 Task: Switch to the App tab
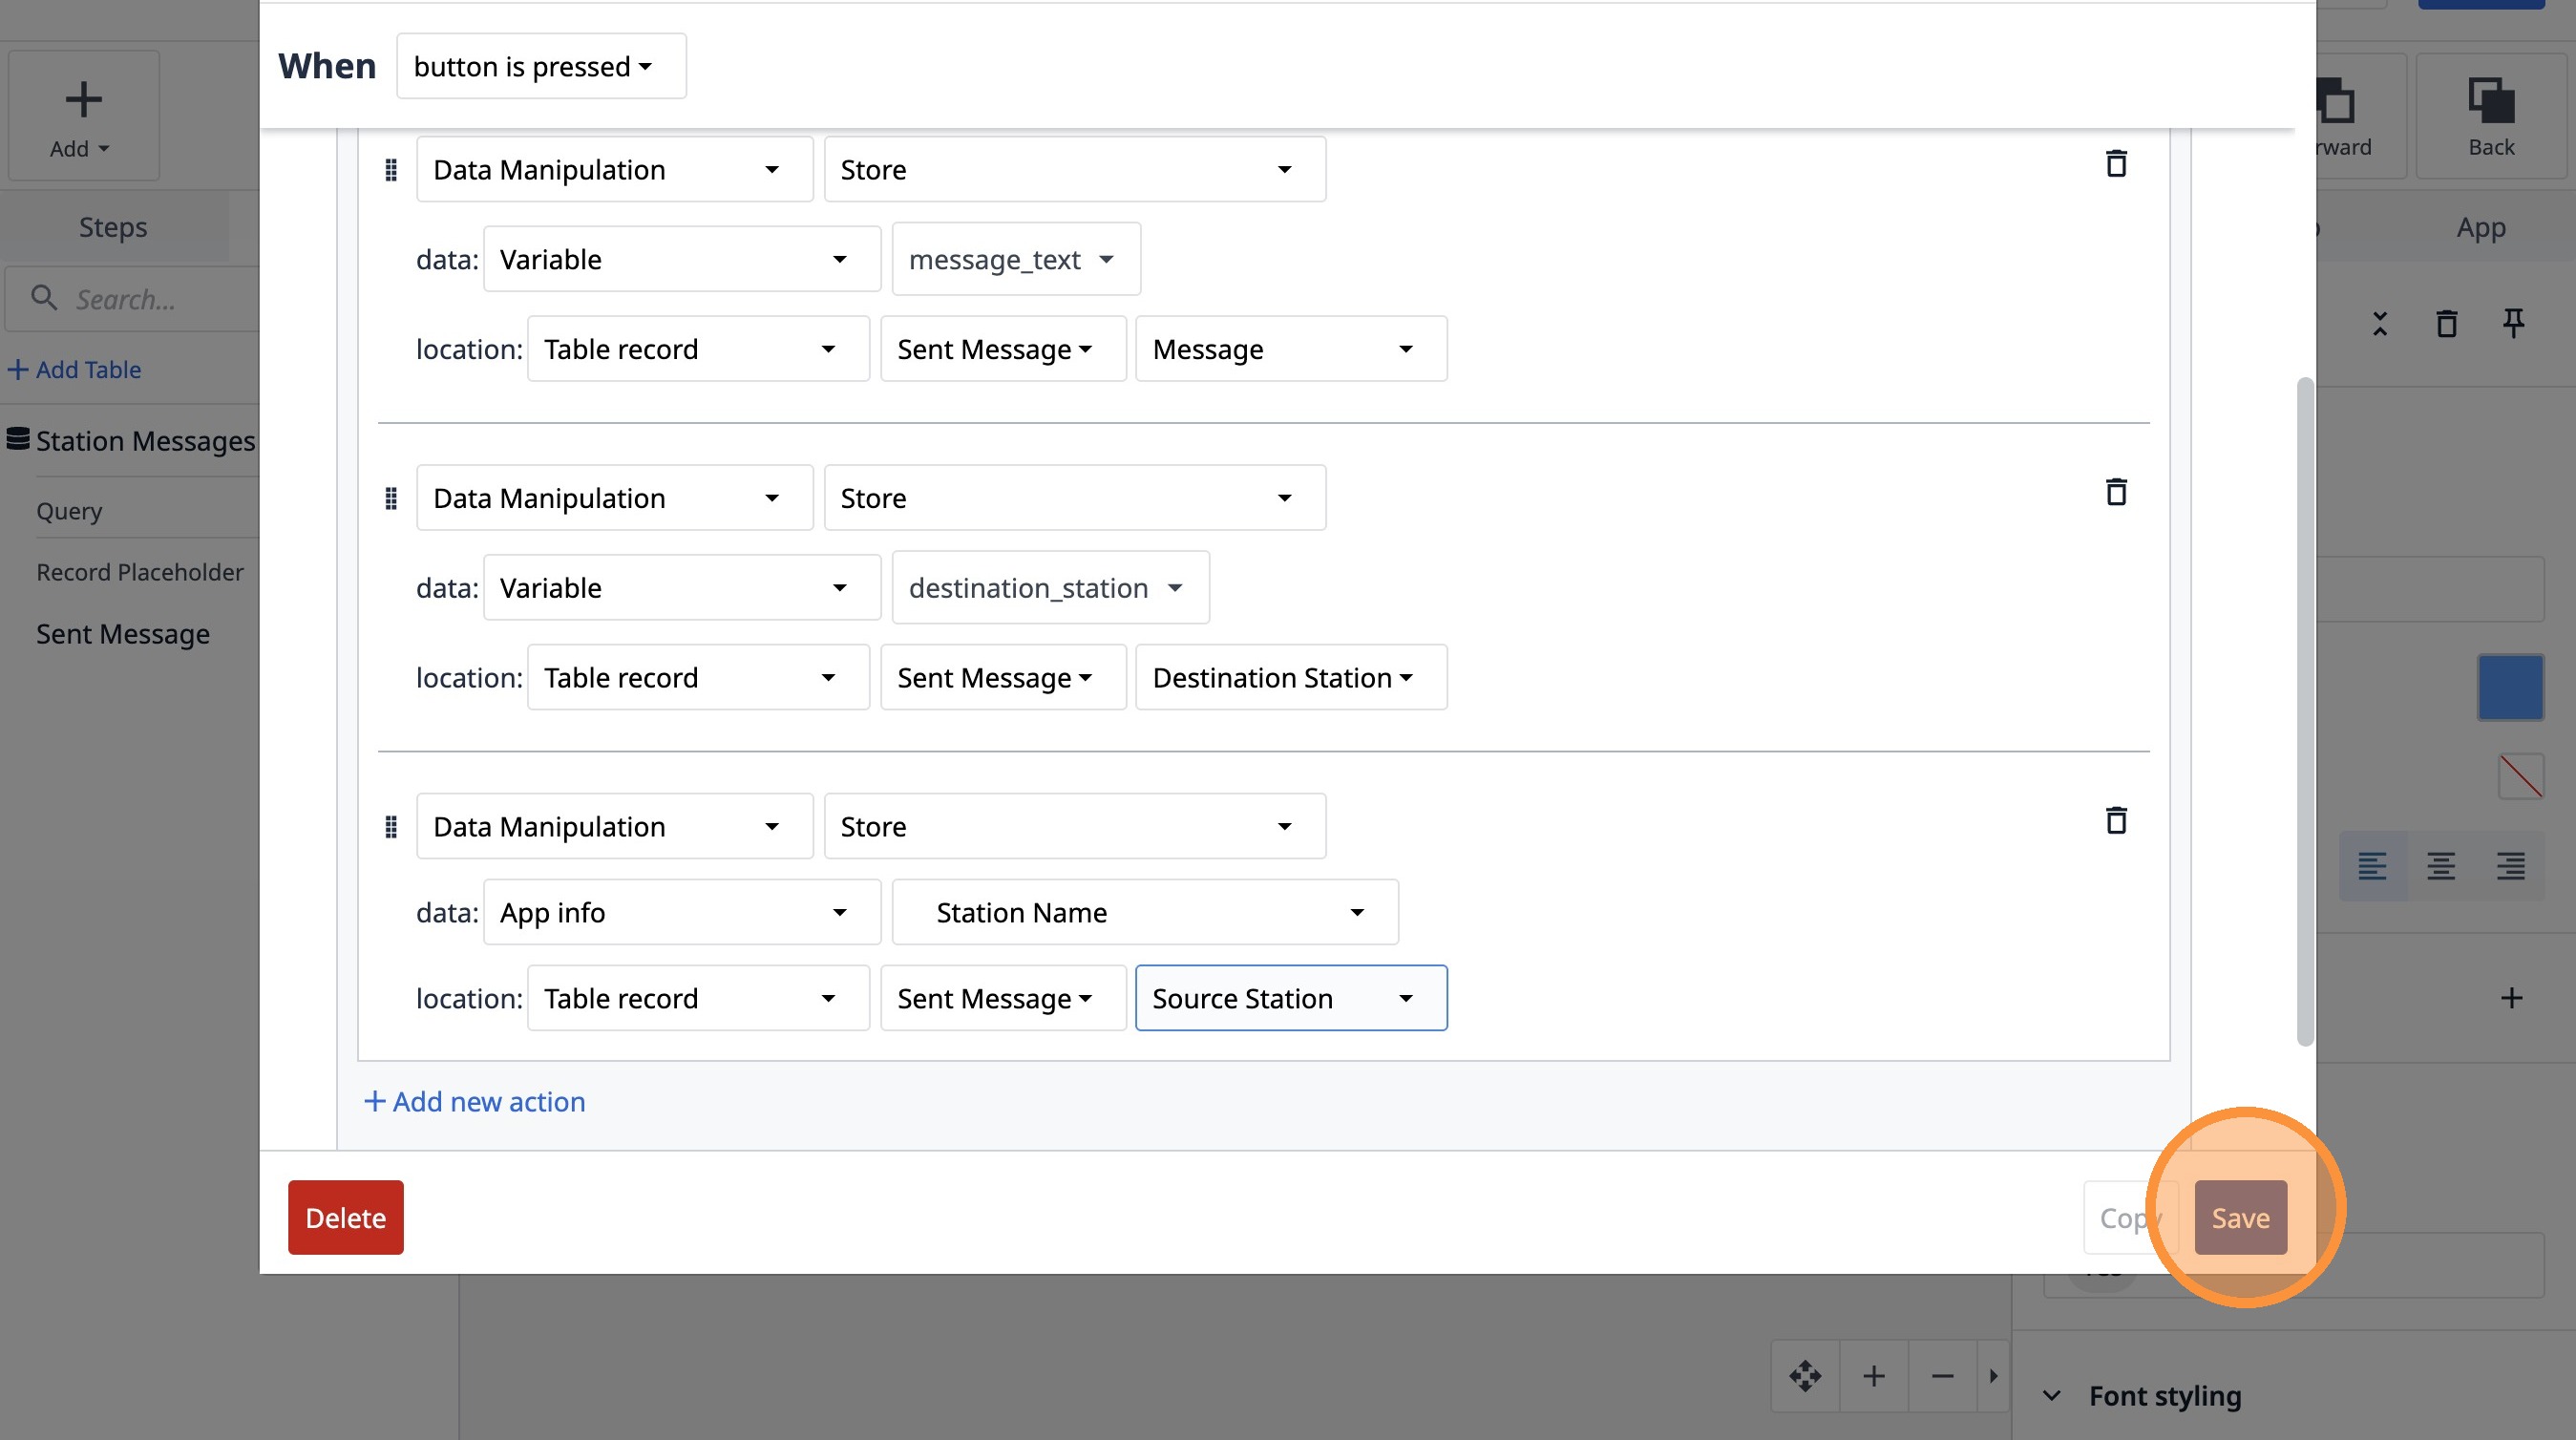2480,228
